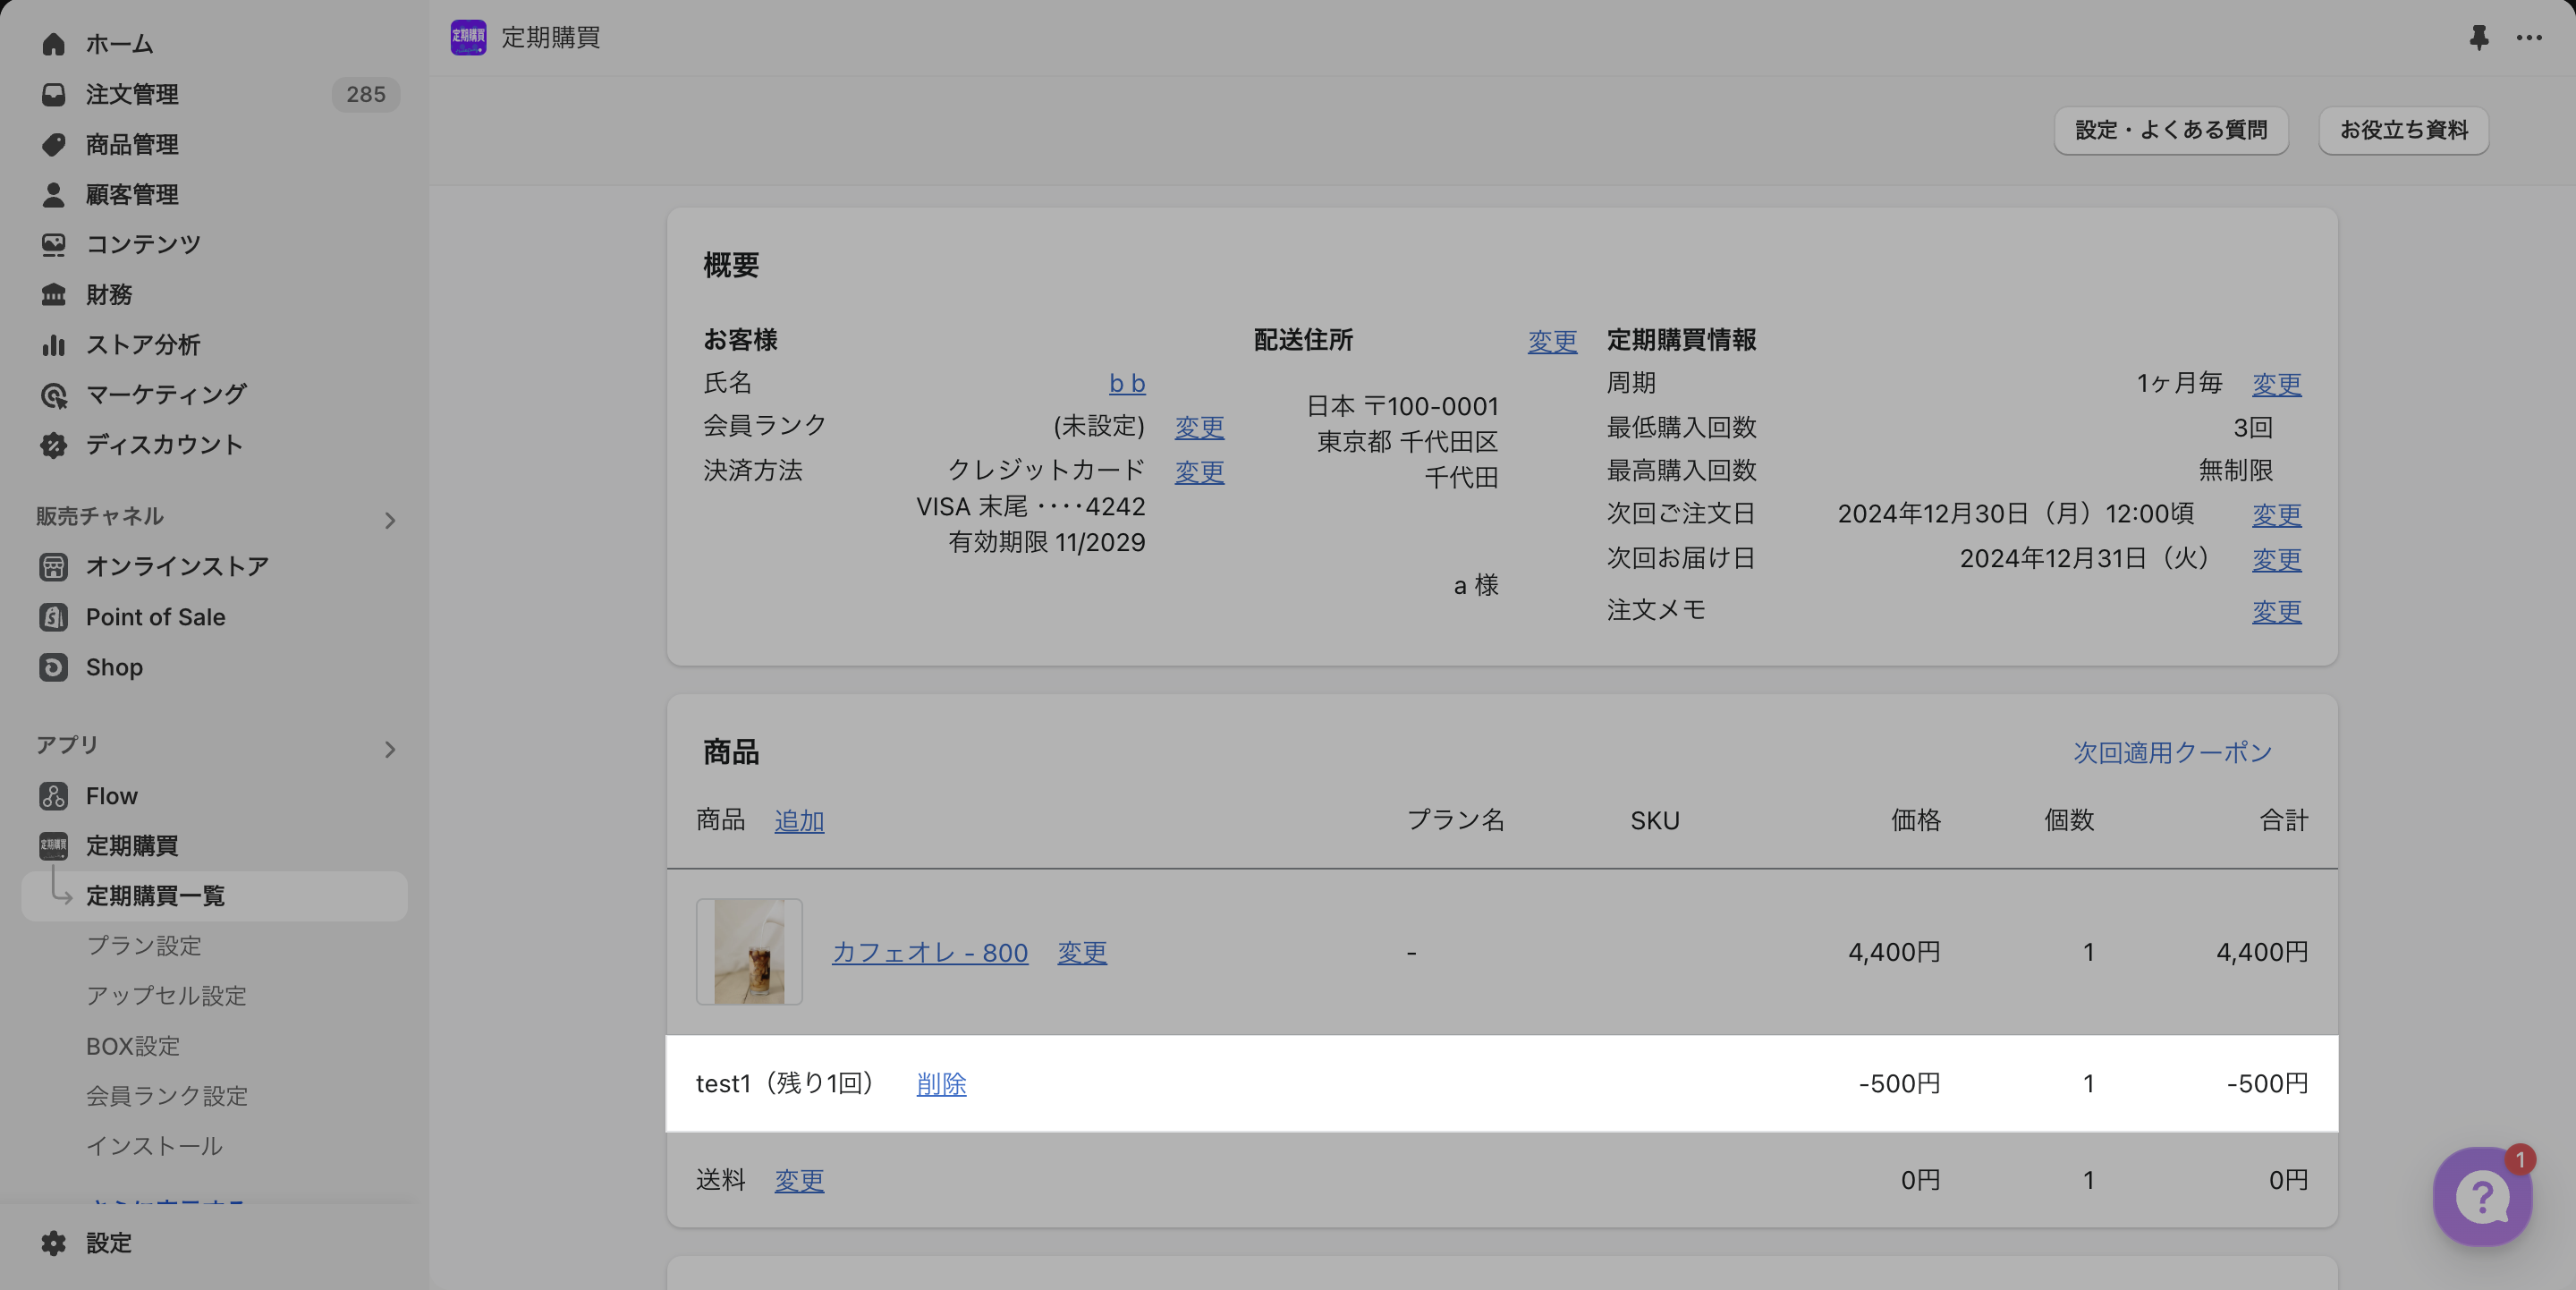Click the Settings gear icon
Screen dimensions: 2576x1290
coord(53,1243)
